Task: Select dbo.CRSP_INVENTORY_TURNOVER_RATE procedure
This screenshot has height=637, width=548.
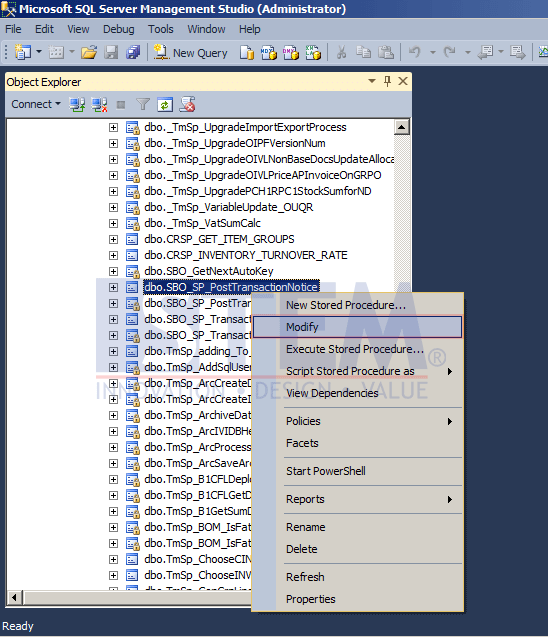Action: tap(246, 256)
